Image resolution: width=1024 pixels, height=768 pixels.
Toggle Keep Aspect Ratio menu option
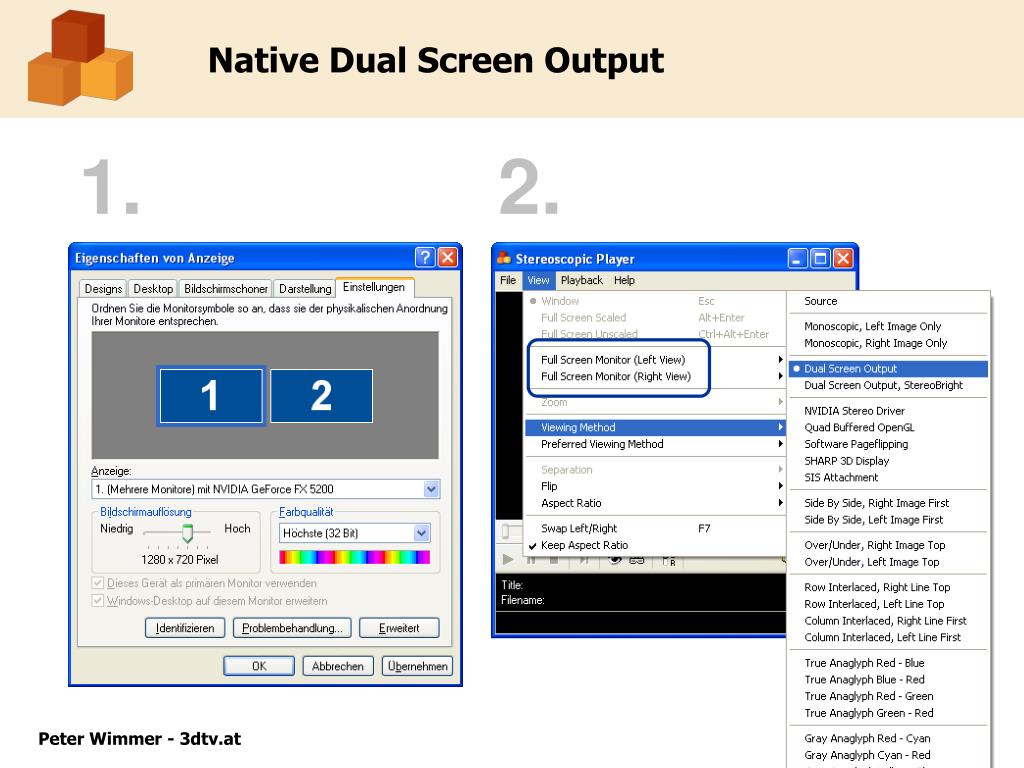[584, 545]
